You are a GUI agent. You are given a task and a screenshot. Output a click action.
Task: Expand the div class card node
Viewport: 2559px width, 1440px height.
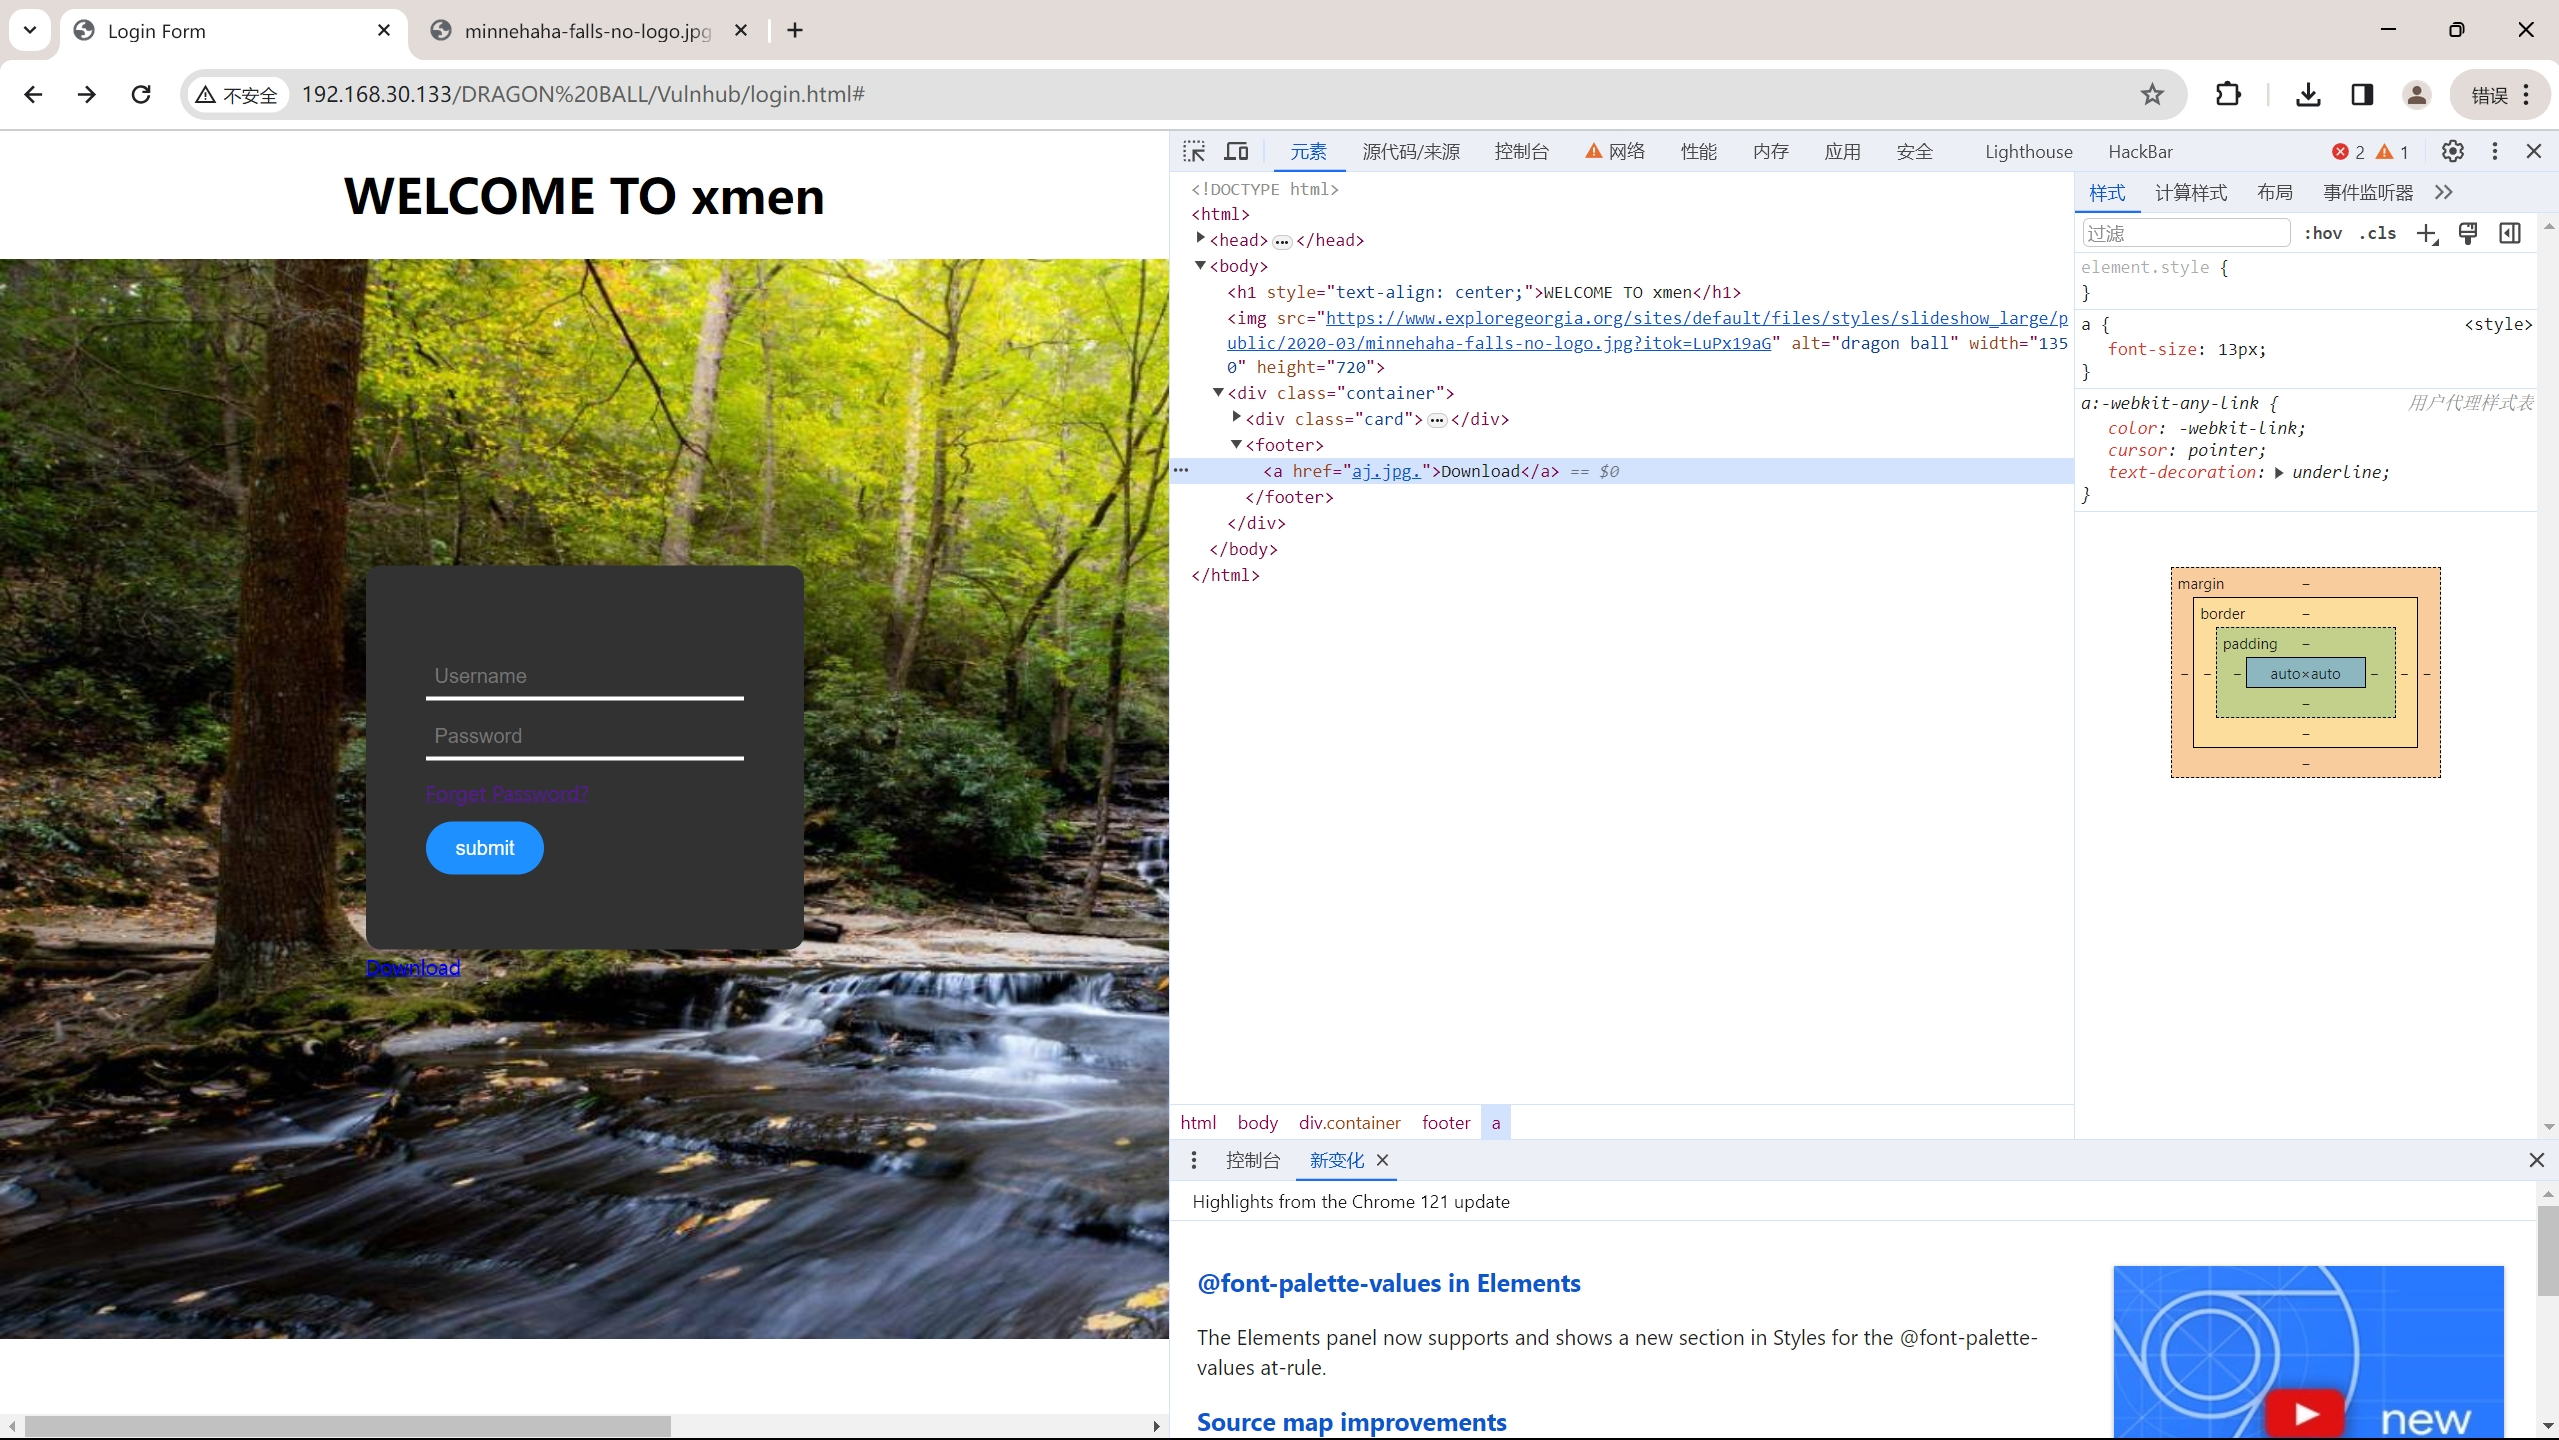pos(1237,418)
